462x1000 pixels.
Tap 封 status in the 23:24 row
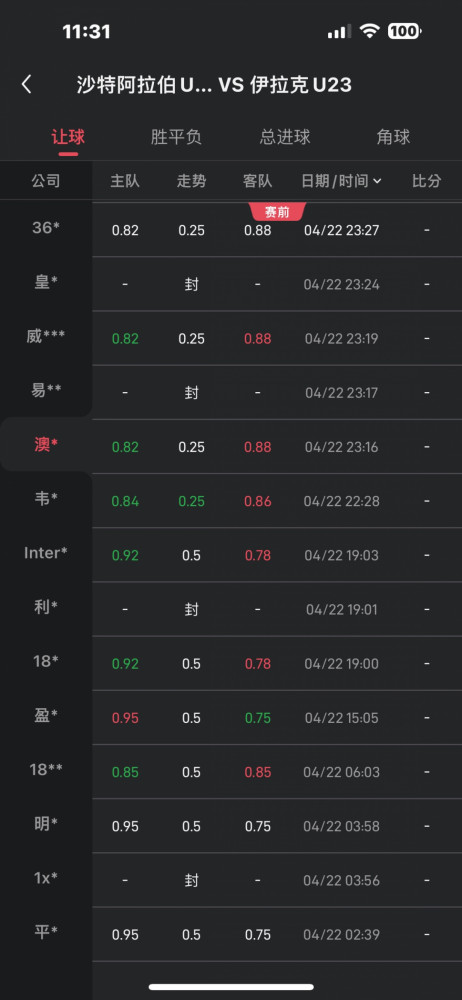pos(191,284)
